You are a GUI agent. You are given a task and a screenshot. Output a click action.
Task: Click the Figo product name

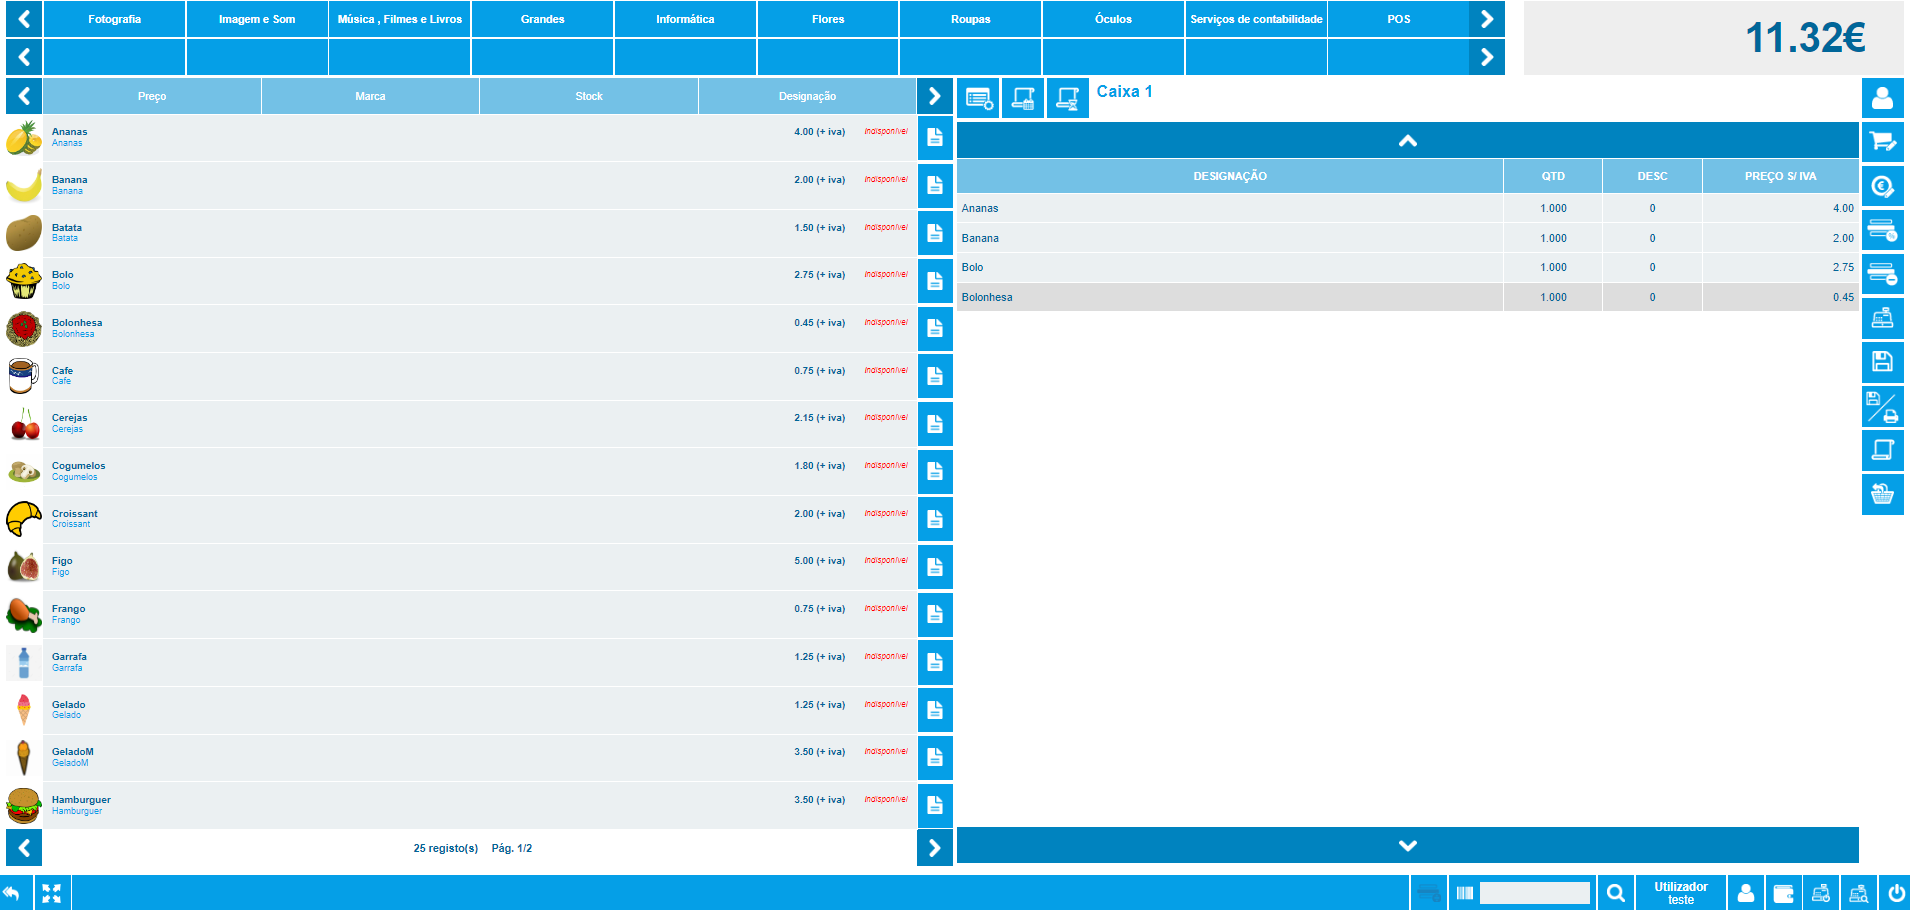62,561
